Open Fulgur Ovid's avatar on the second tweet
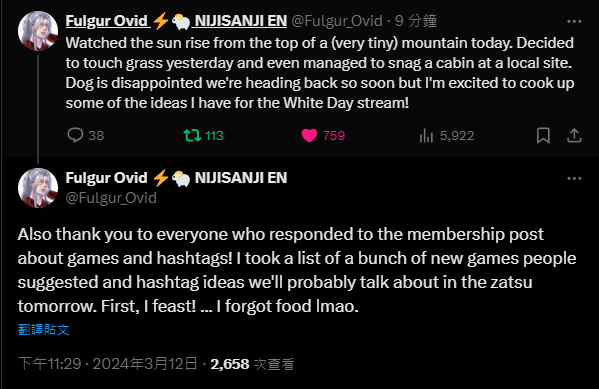 [x=38, y=188]
